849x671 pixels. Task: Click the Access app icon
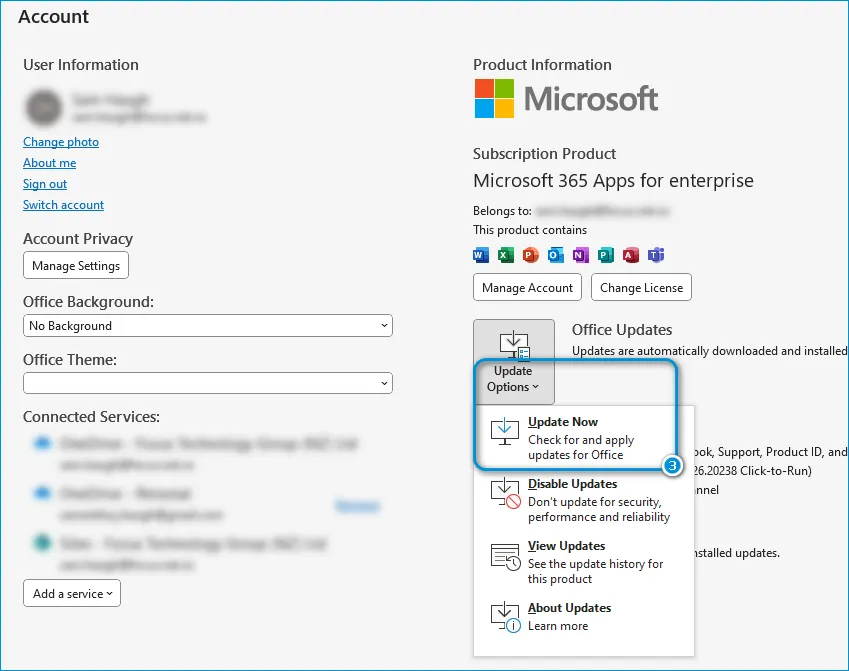point(631,255)
